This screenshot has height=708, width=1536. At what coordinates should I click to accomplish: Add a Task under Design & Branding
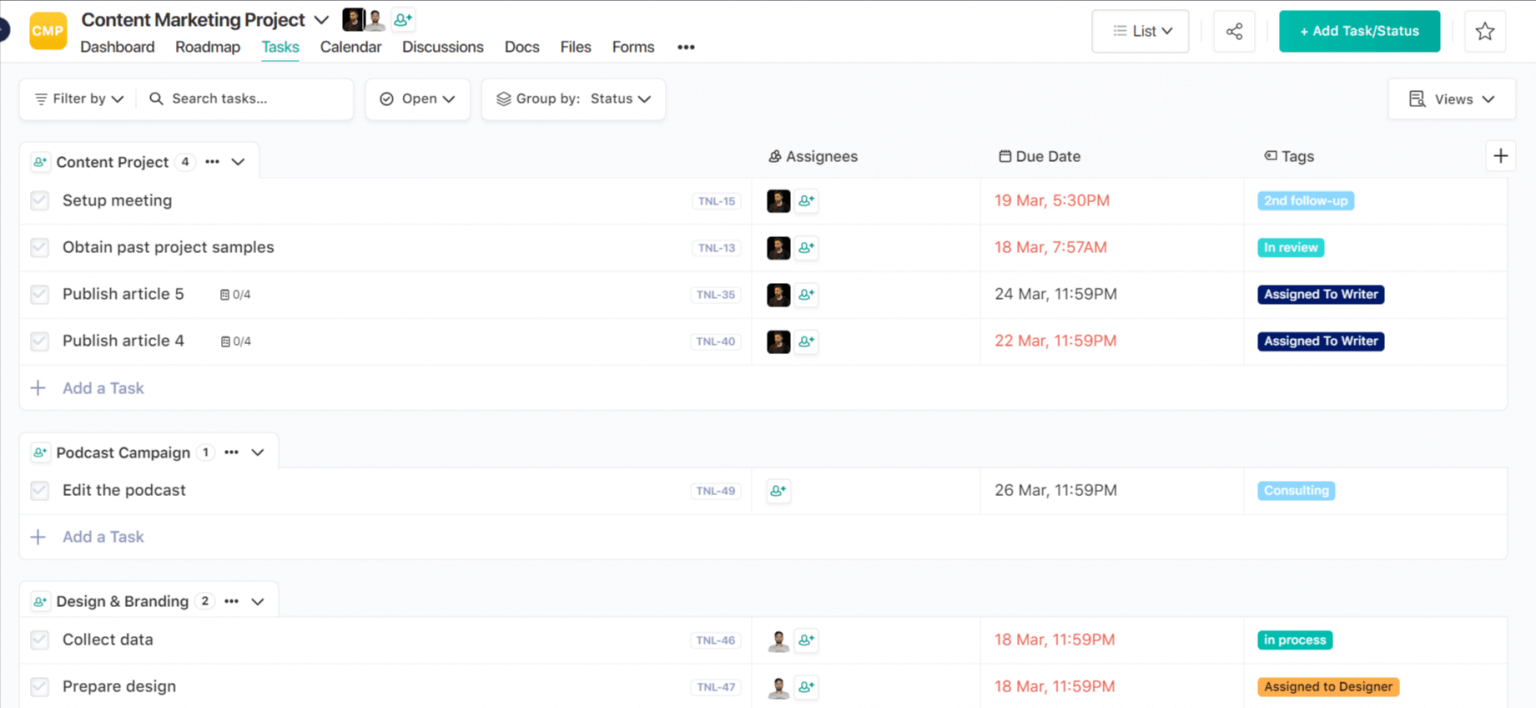(x=89, y=706)
